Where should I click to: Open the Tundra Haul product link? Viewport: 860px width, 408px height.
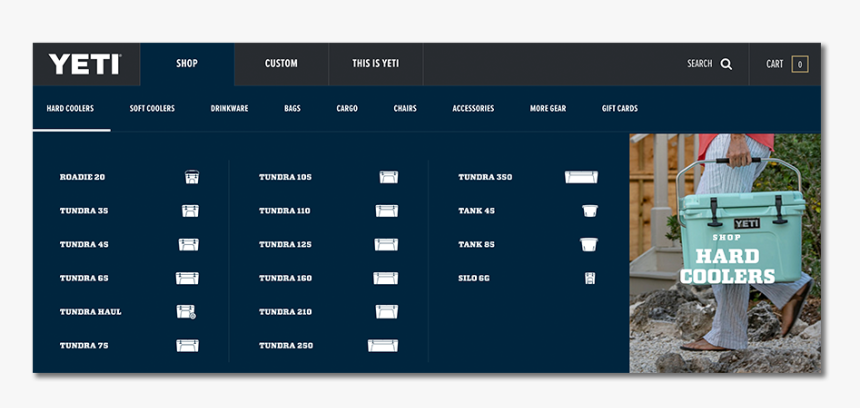coord(90,312)
